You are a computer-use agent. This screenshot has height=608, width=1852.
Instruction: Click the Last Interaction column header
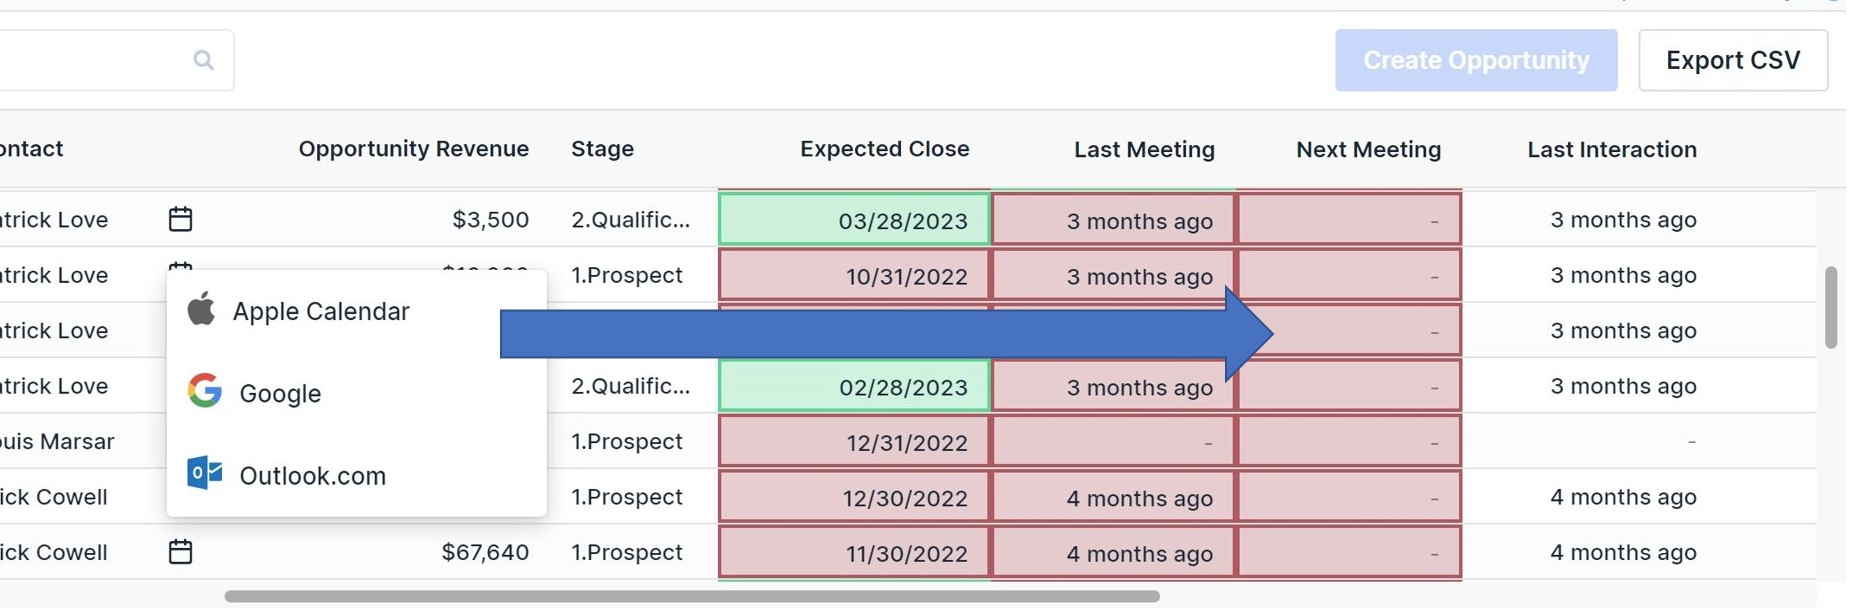[1612, 150]
